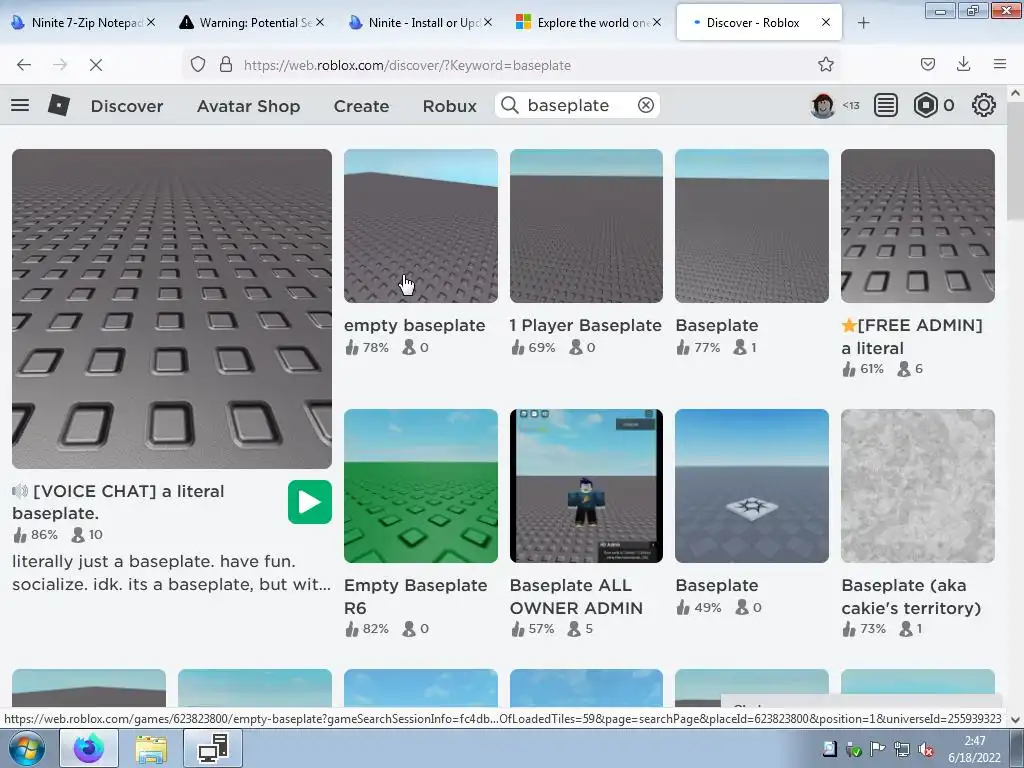This screenshot has height=768, width=1024.
Task: Open a new browser tab
Action: coord(863,23)
